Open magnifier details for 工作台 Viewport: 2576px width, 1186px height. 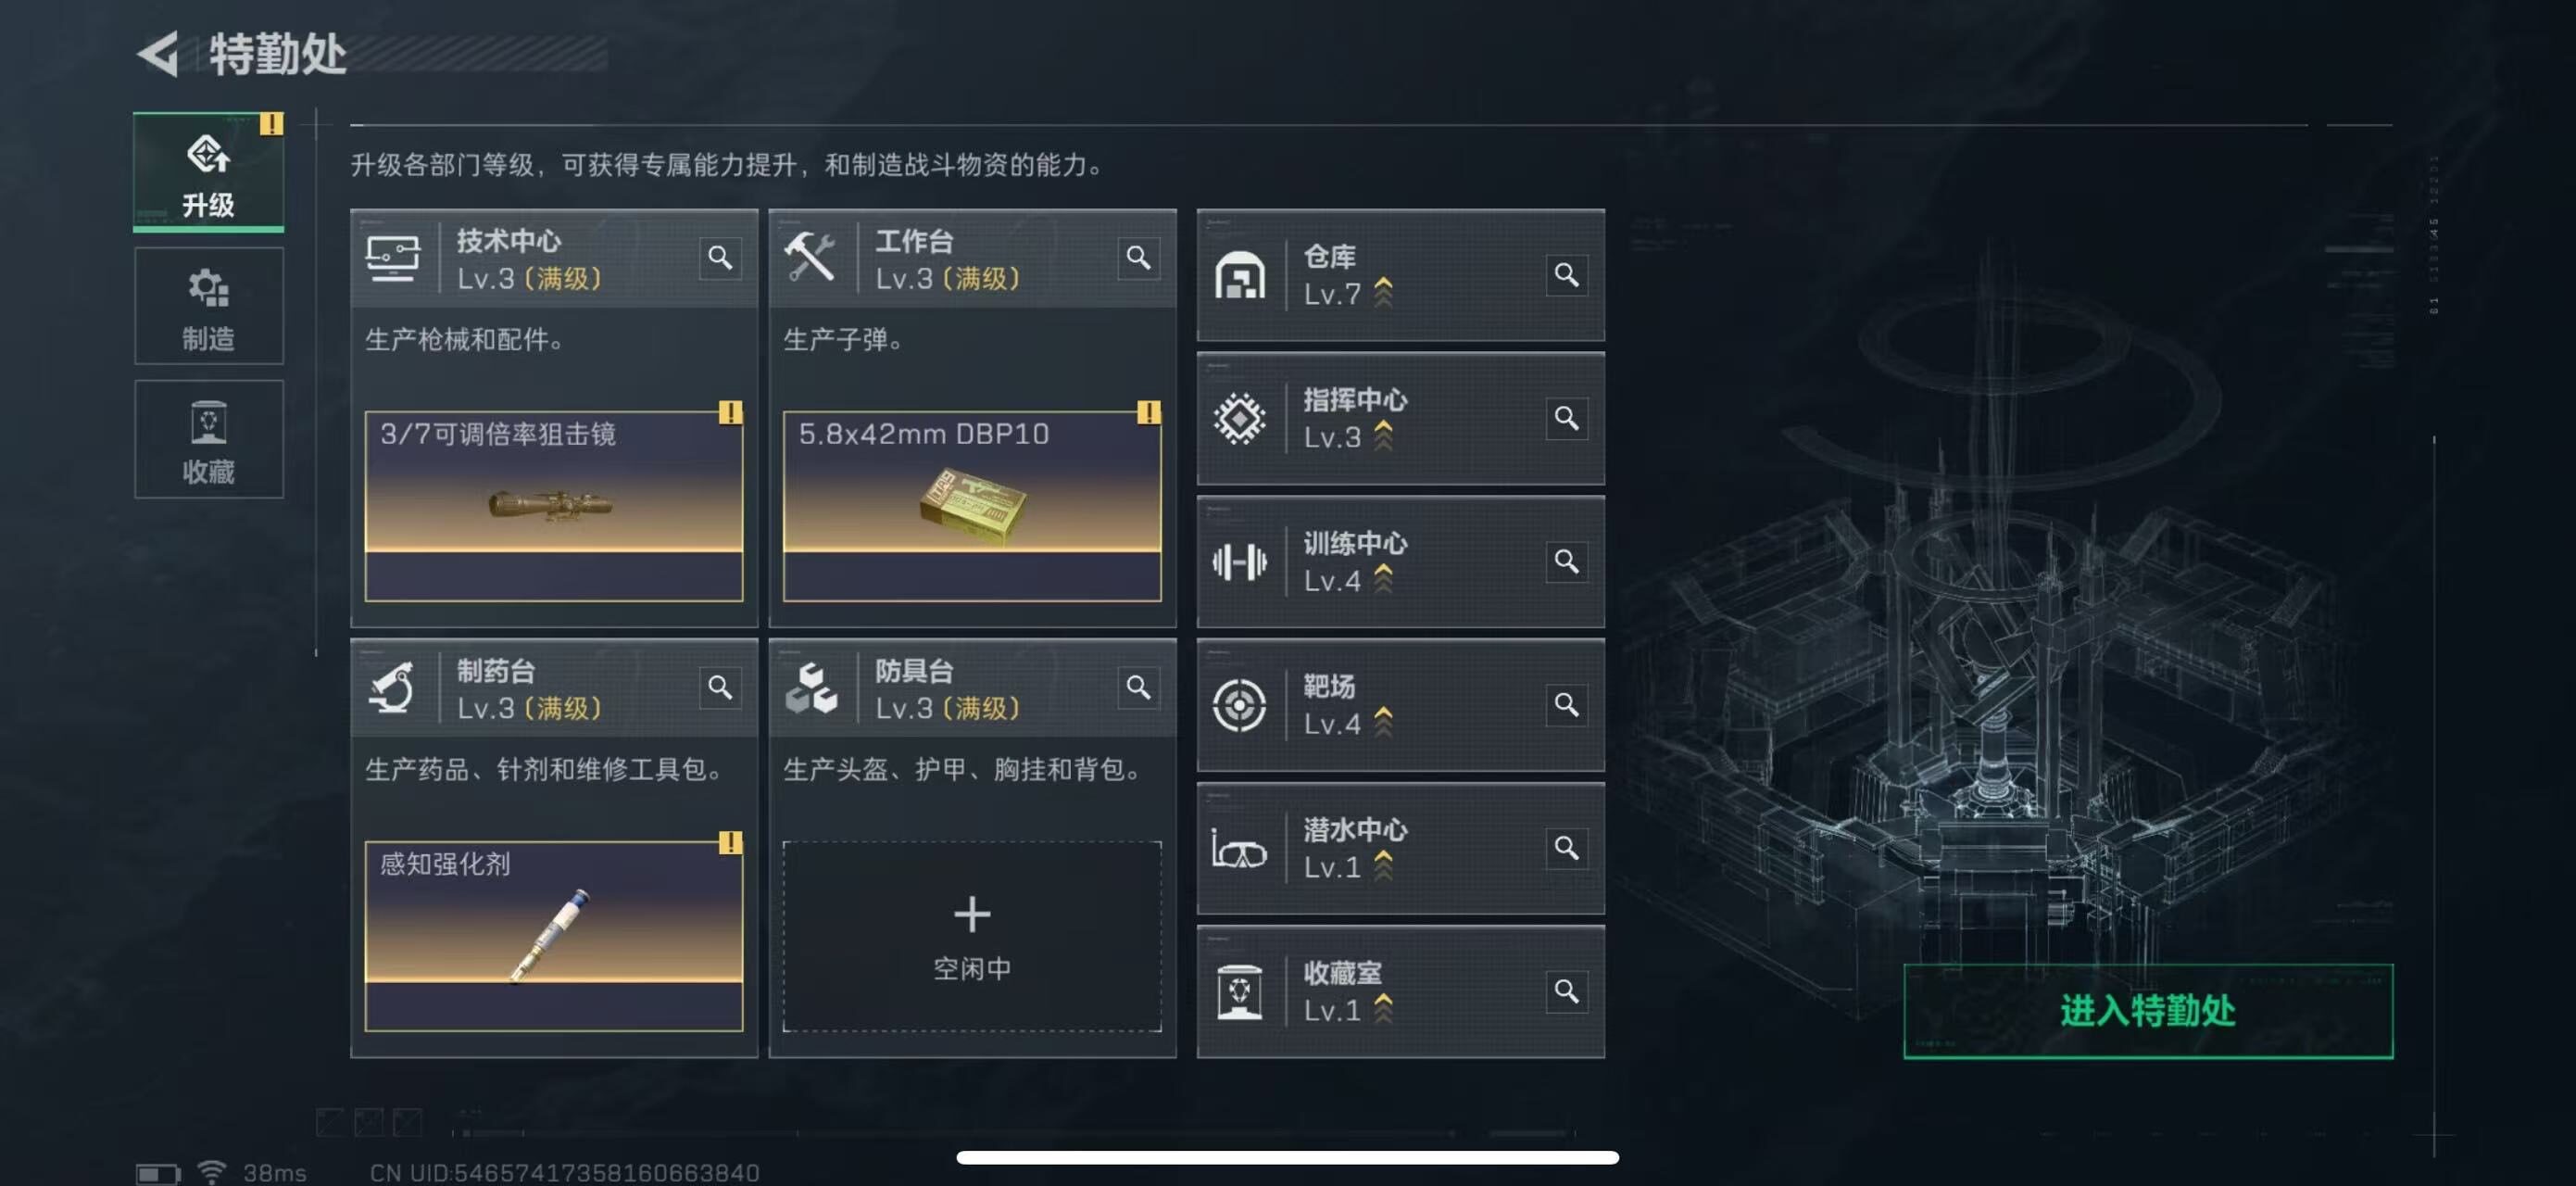(x=1138, y=258)
